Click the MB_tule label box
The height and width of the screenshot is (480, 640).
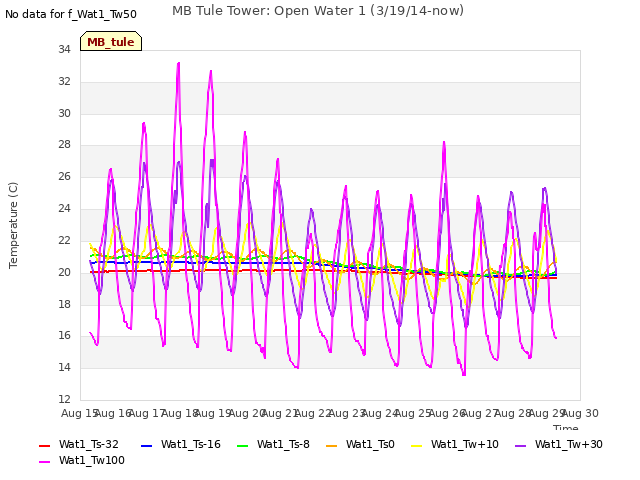click(111, 41)
